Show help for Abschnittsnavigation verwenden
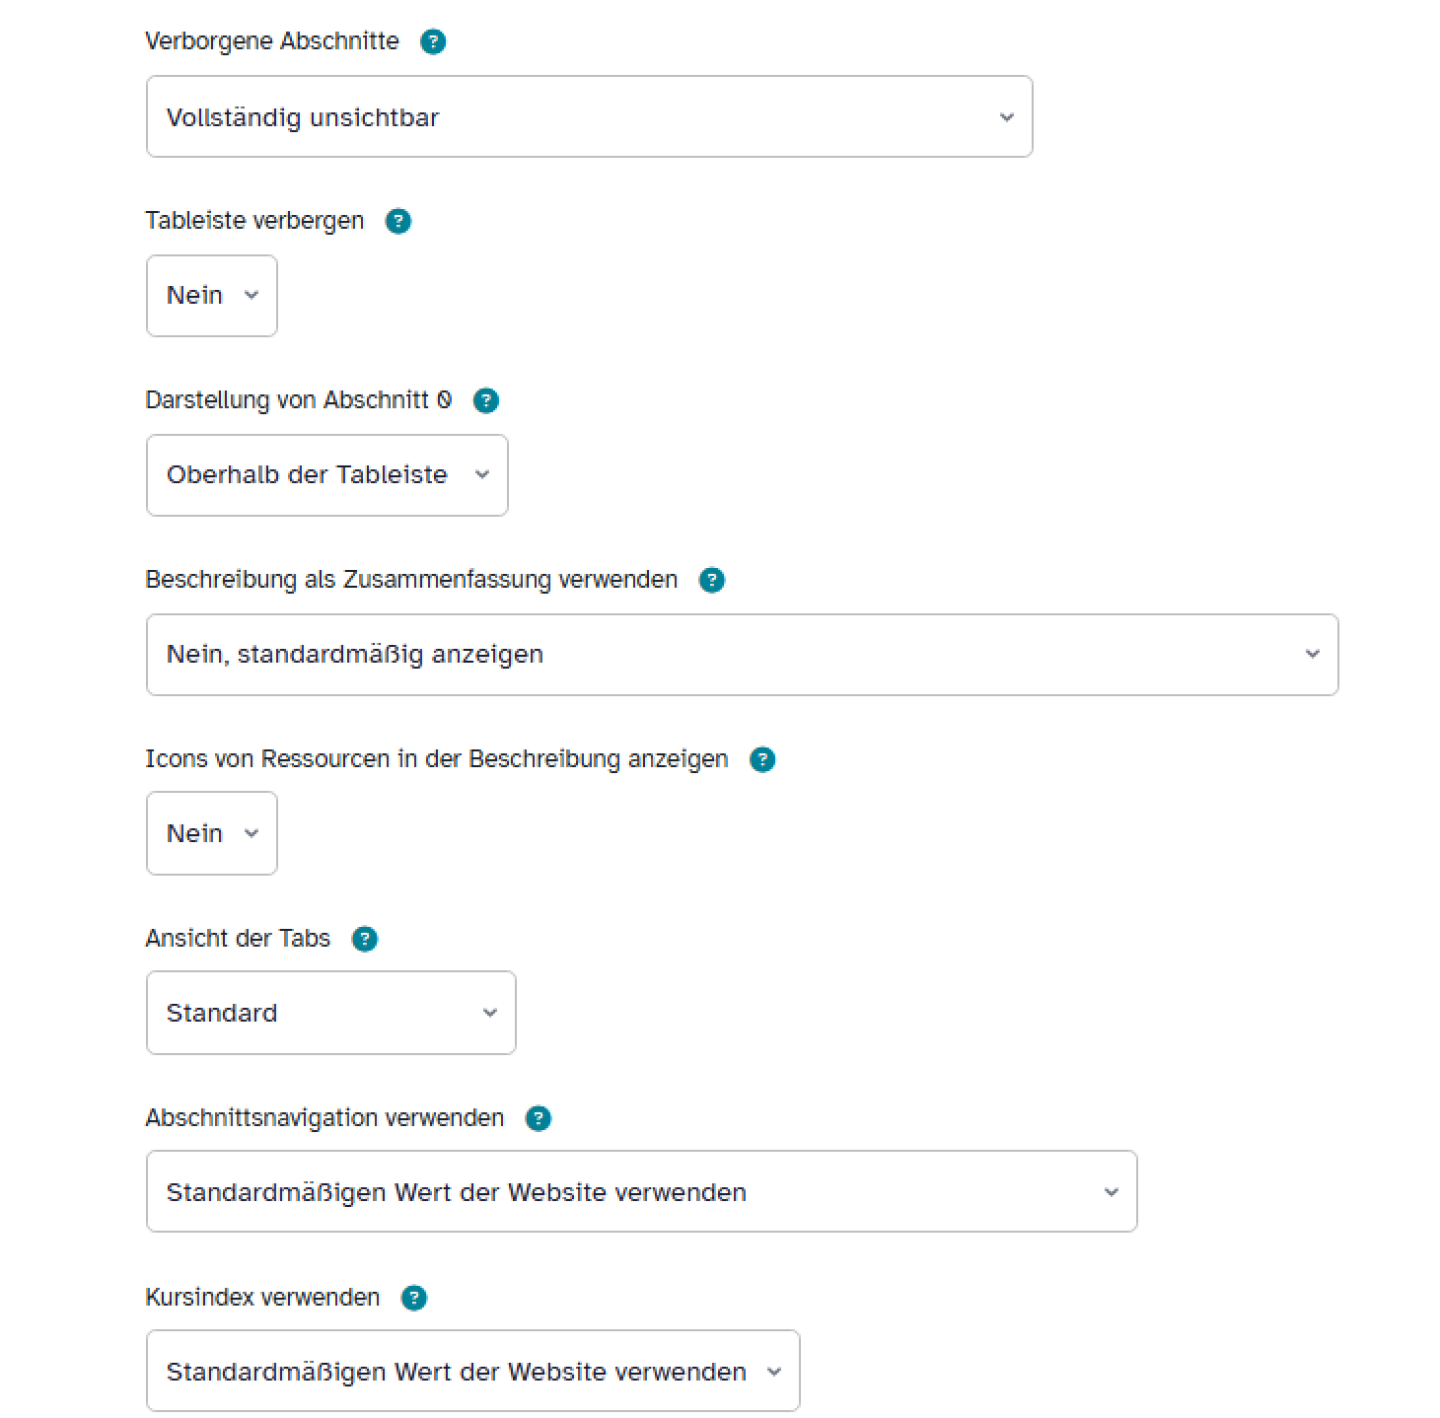 click(x=539, y=1118)
